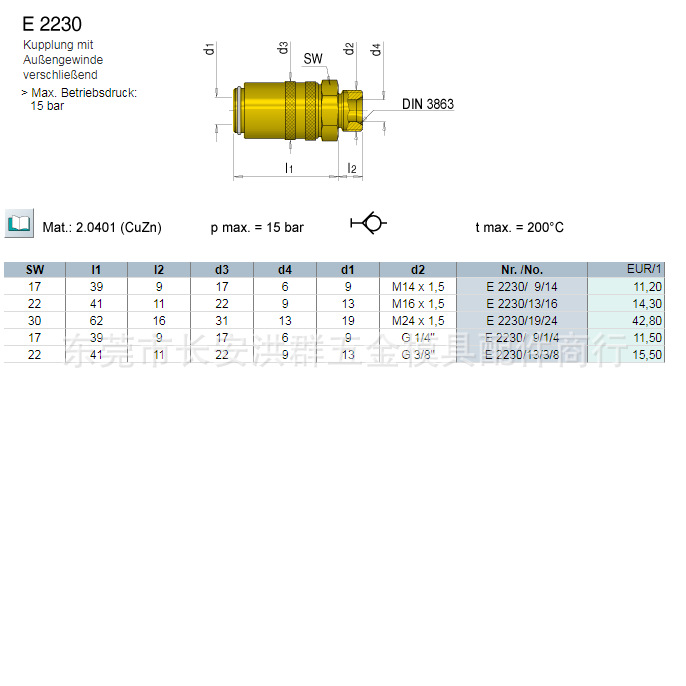Viewport: 686px width, 686px height.
Task: Click the d3 column header
Action: pyautogui.click(x=222, y=270)
